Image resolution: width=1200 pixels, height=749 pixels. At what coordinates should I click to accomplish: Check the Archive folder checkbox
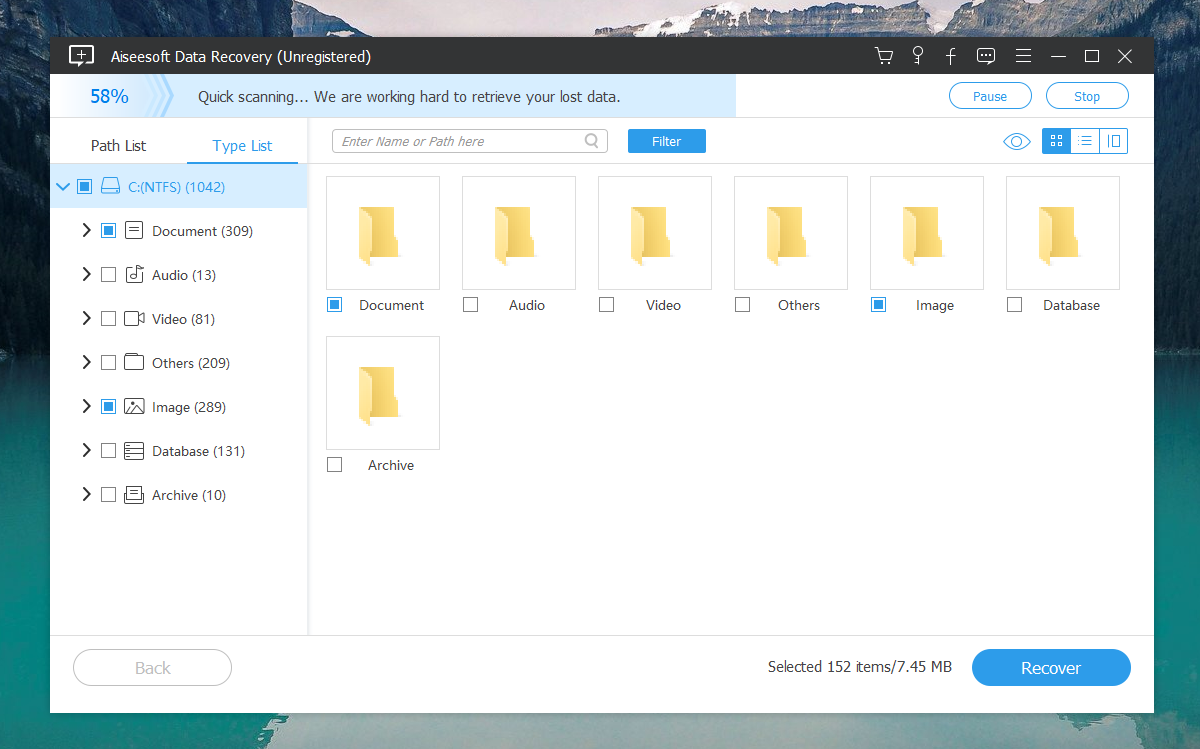[334, 464]
